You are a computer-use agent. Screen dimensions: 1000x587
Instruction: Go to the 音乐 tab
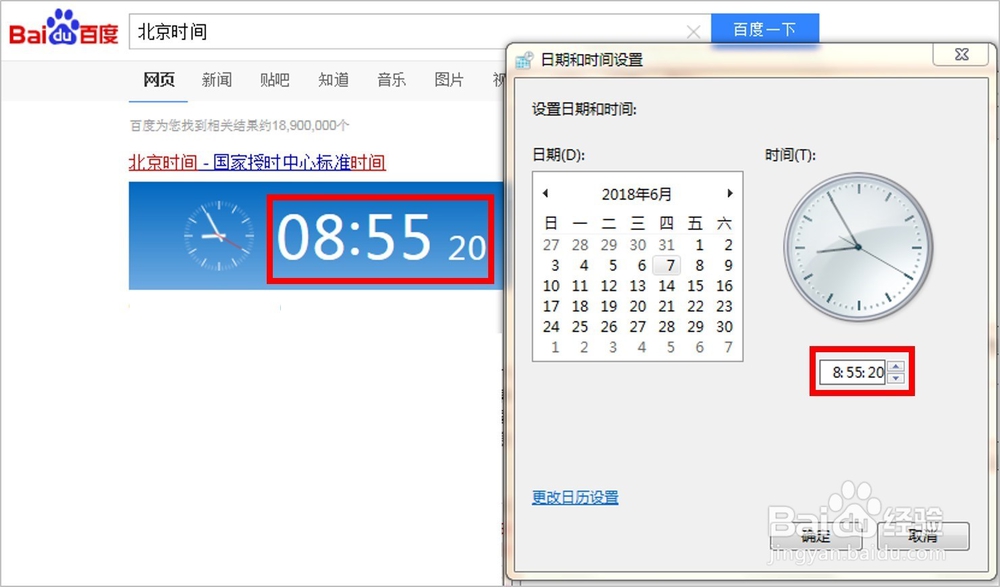pyautogui.click(x=392, y=80)
